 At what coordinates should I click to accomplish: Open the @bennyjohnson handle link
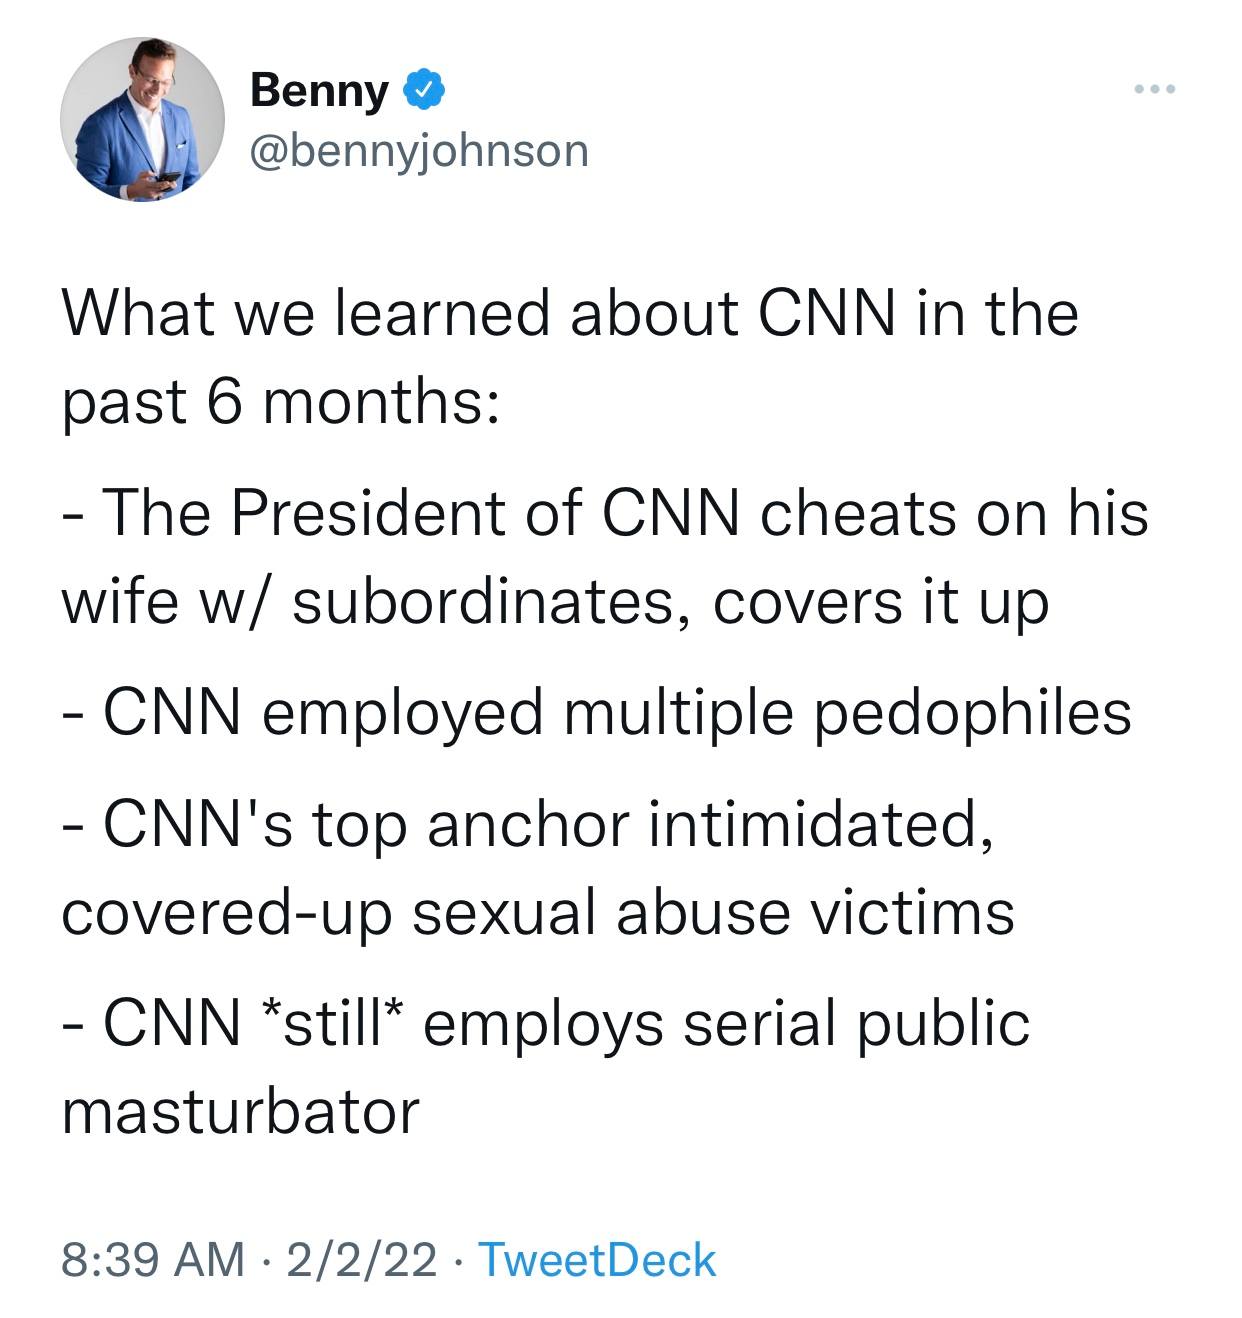click(418, 151)
